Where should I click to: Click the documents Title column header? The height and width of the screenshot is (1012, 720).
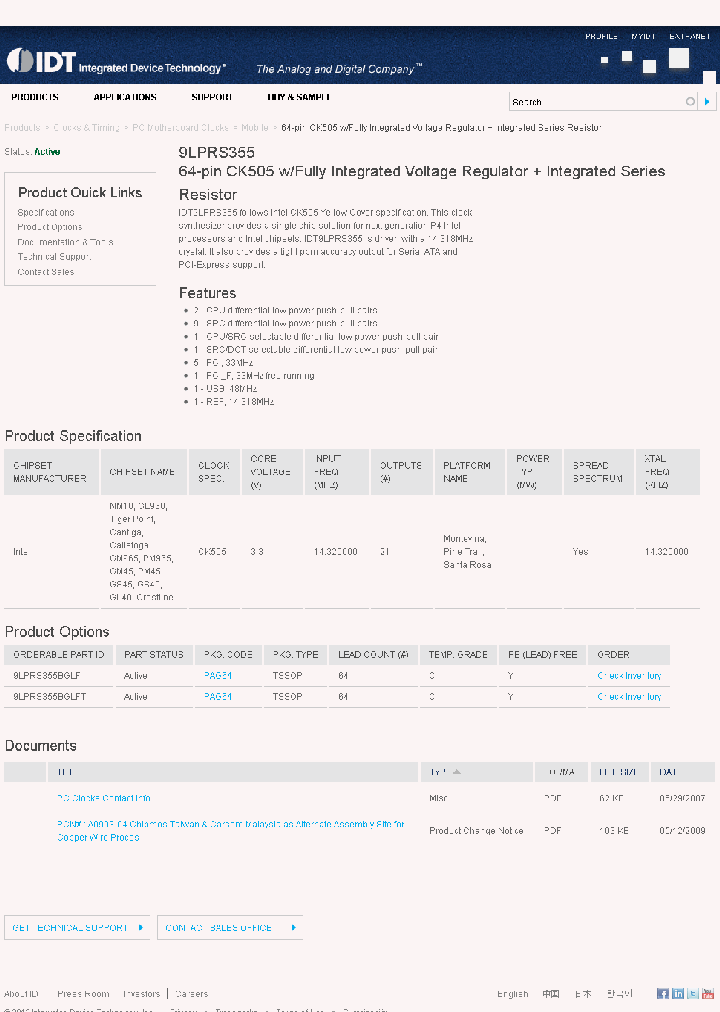[x=232, y=772]
